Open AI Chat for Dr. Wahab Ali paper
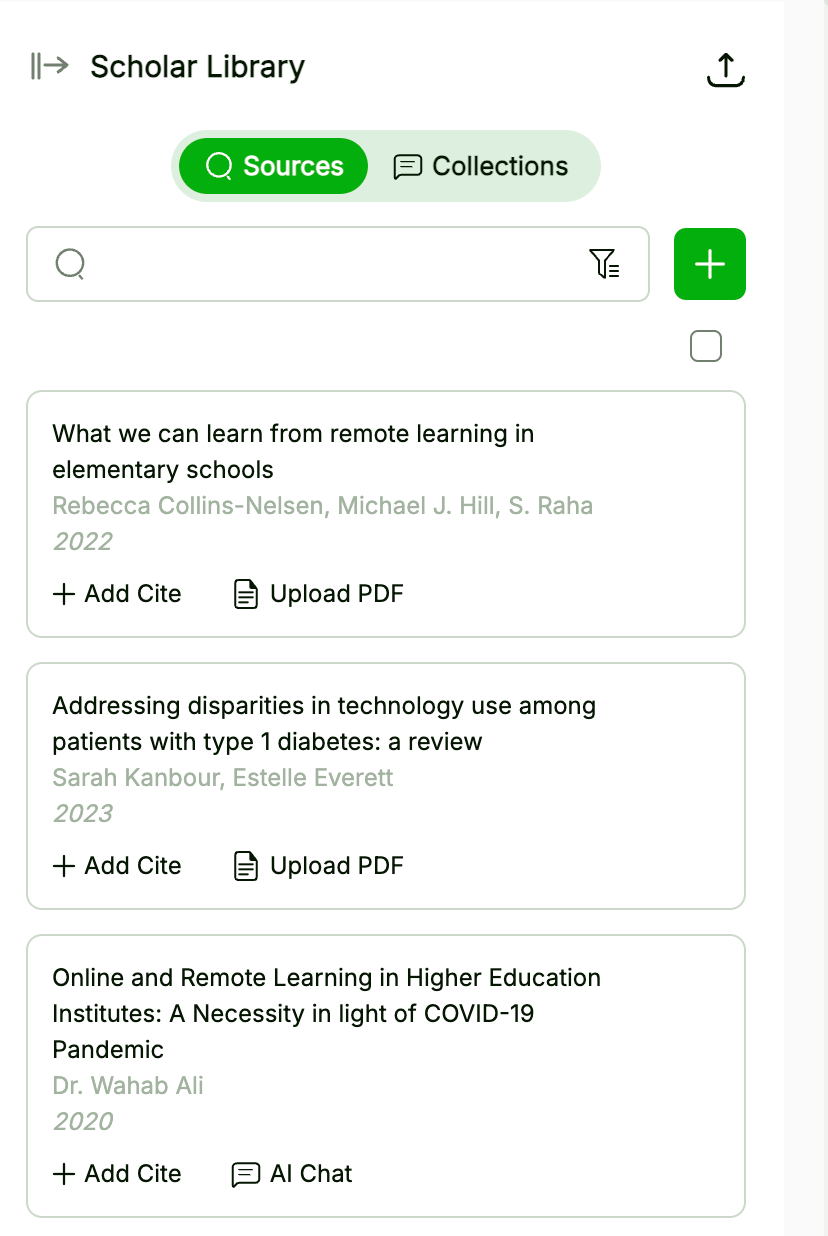The width and height of the screenshot is (828, 1236). point(292,1174)
